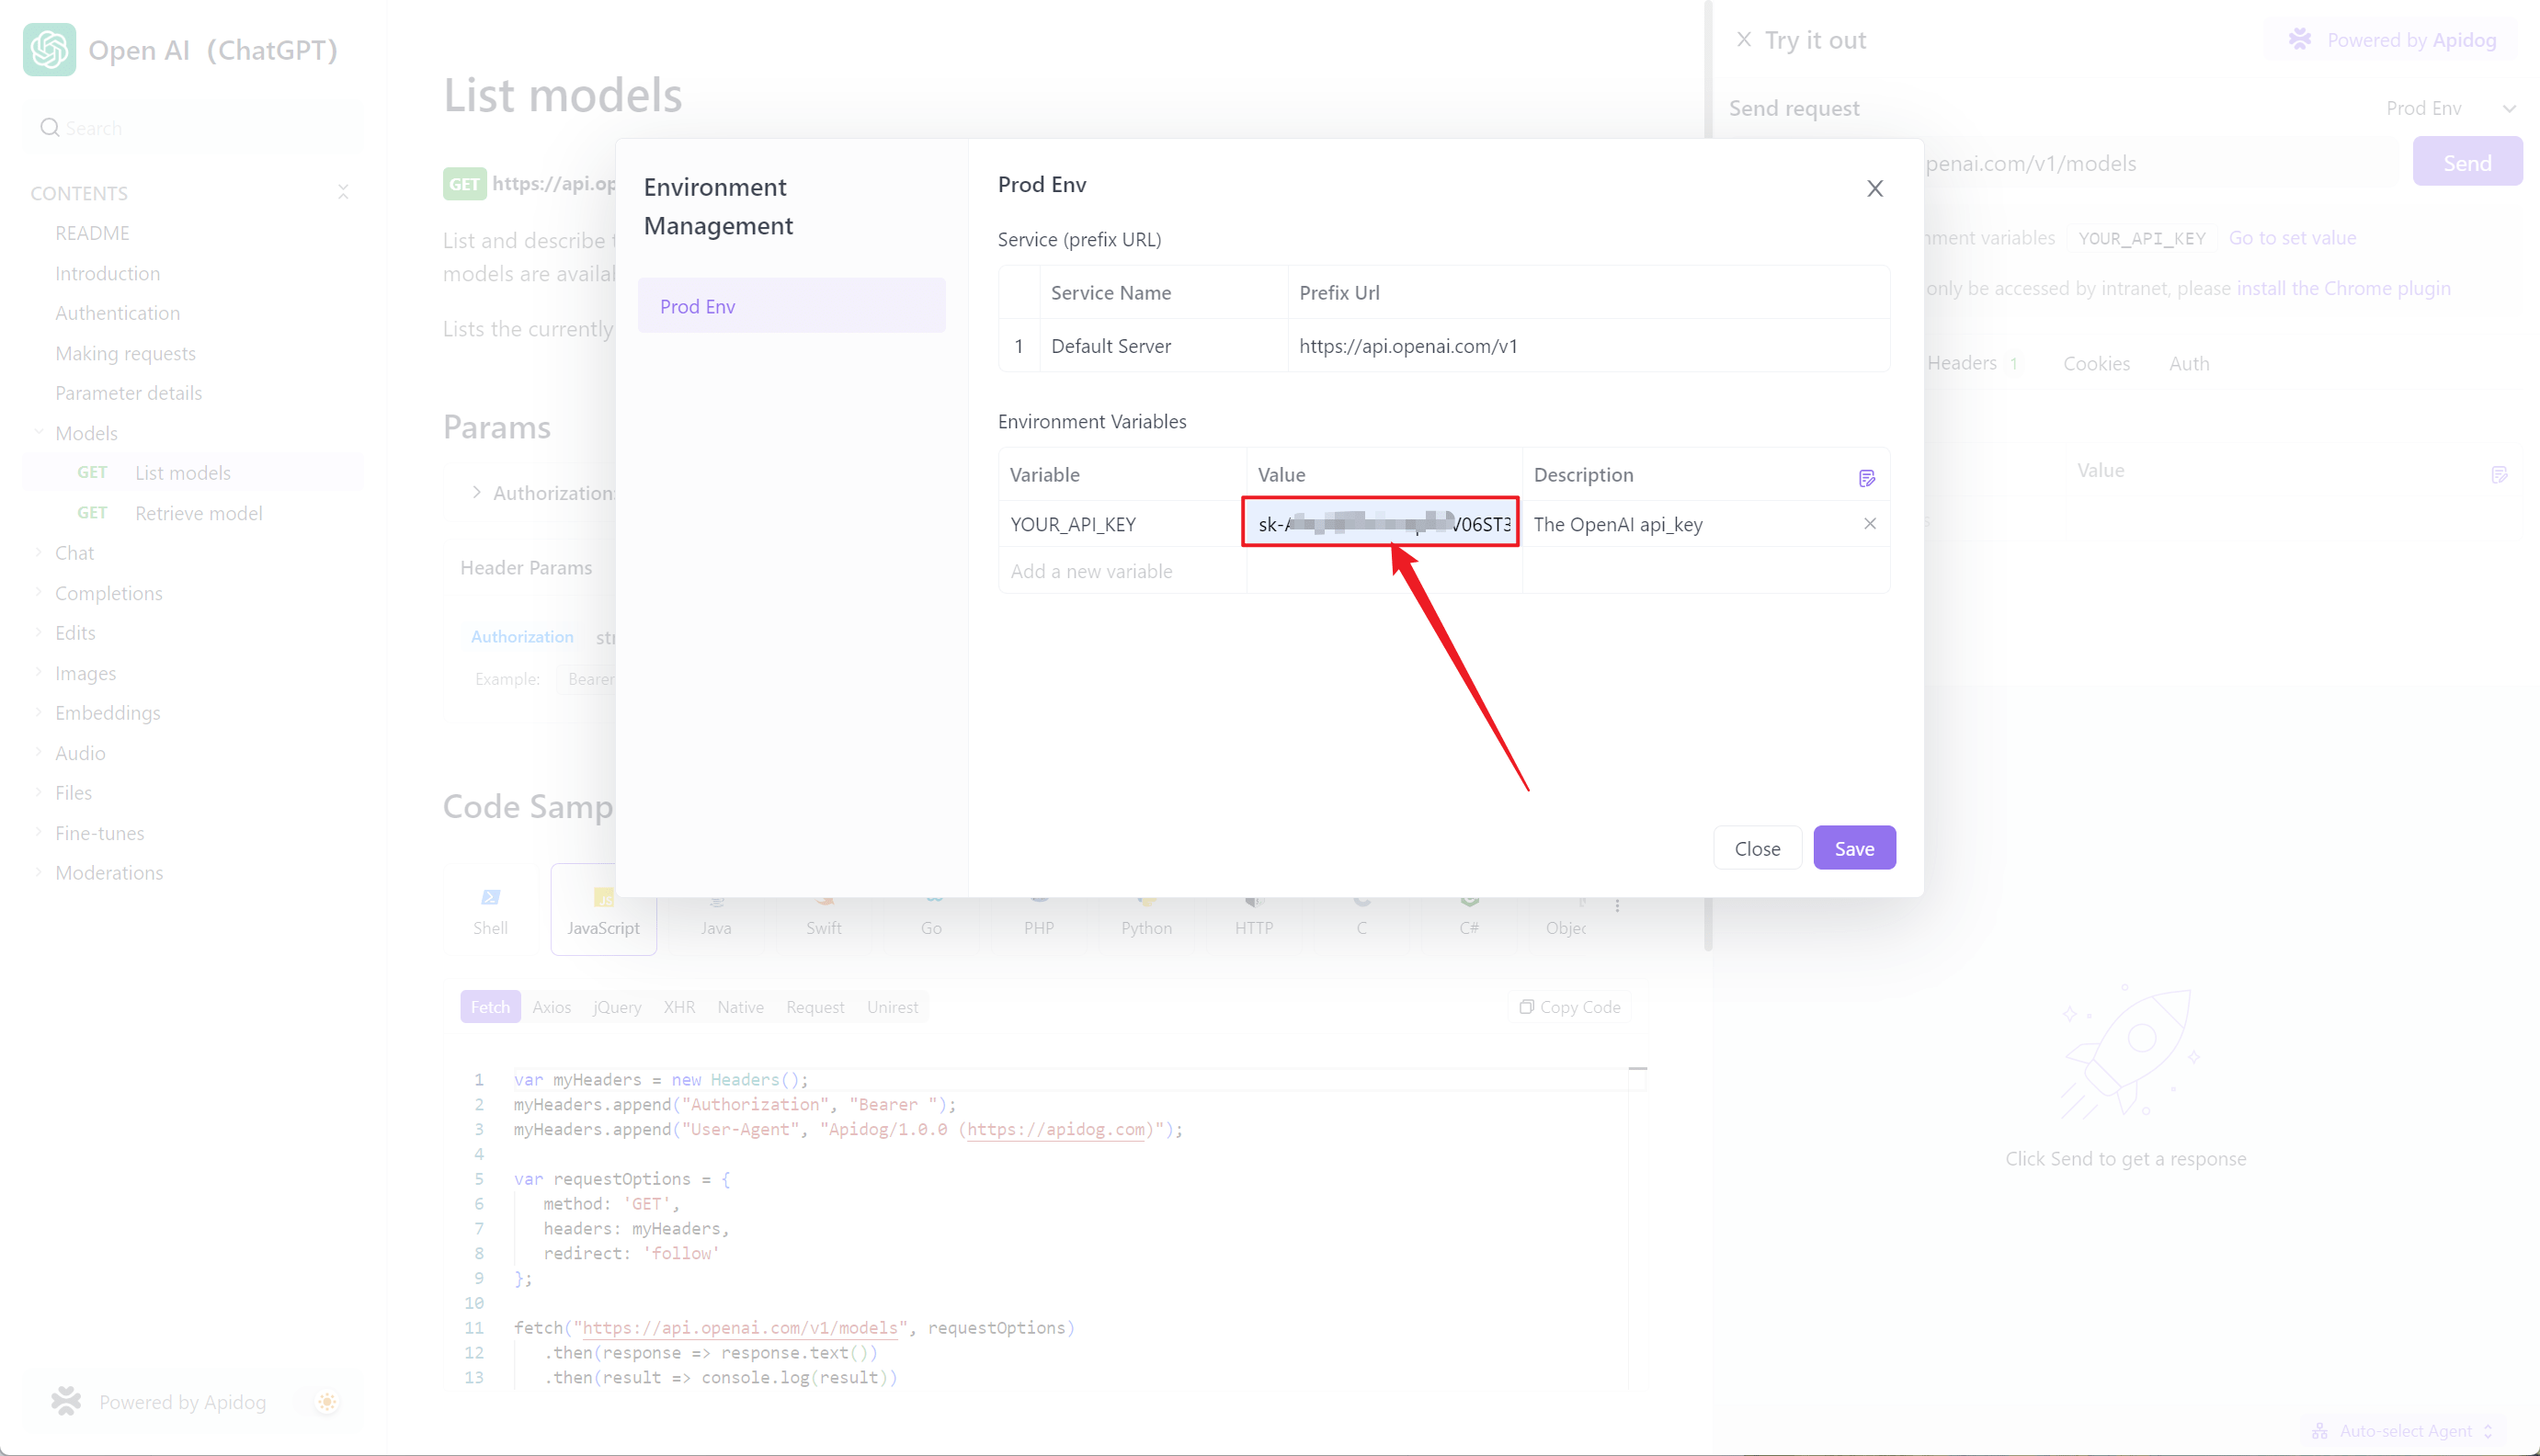Close the Try it out panel
This screenshot has height=1456, width=2540.
point(1743,40)
